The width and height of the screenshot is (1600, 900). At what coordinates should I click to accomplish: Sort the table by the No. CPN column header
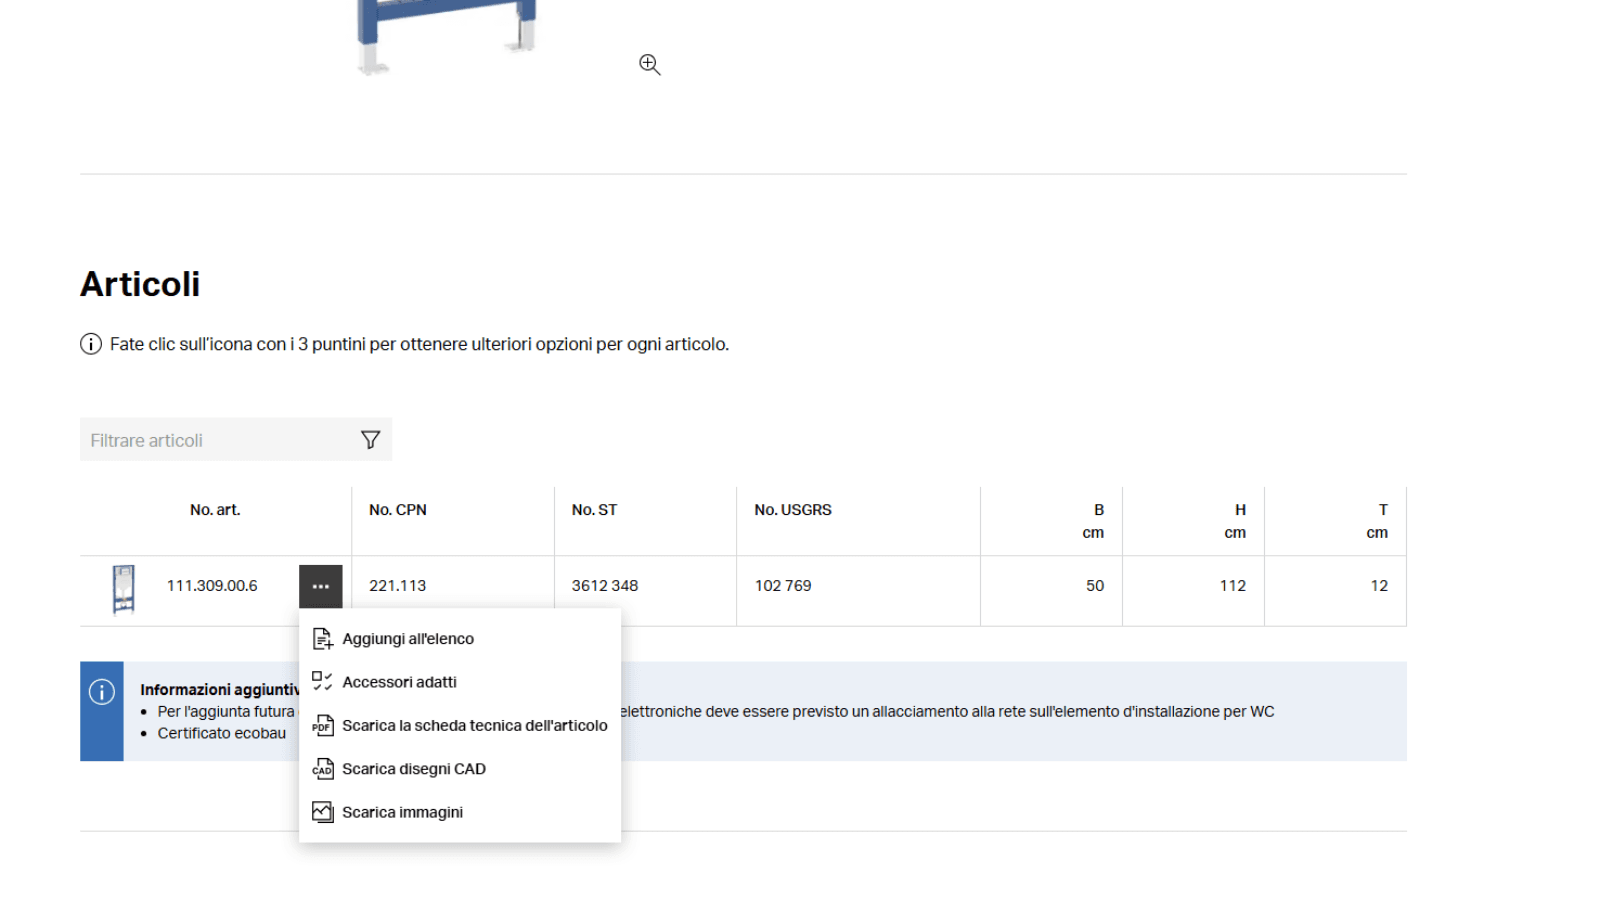[398, 509]
